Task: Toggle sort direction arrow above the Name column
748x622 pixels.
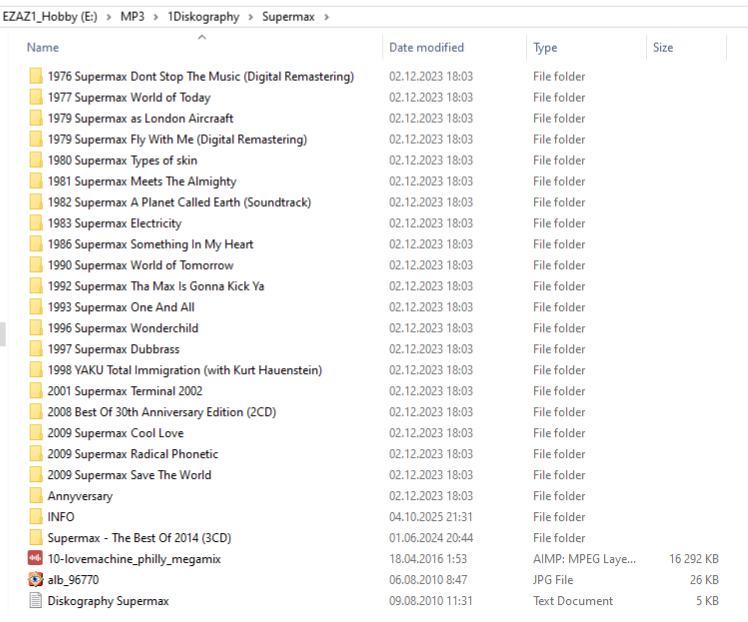Action: pos(202,37)
